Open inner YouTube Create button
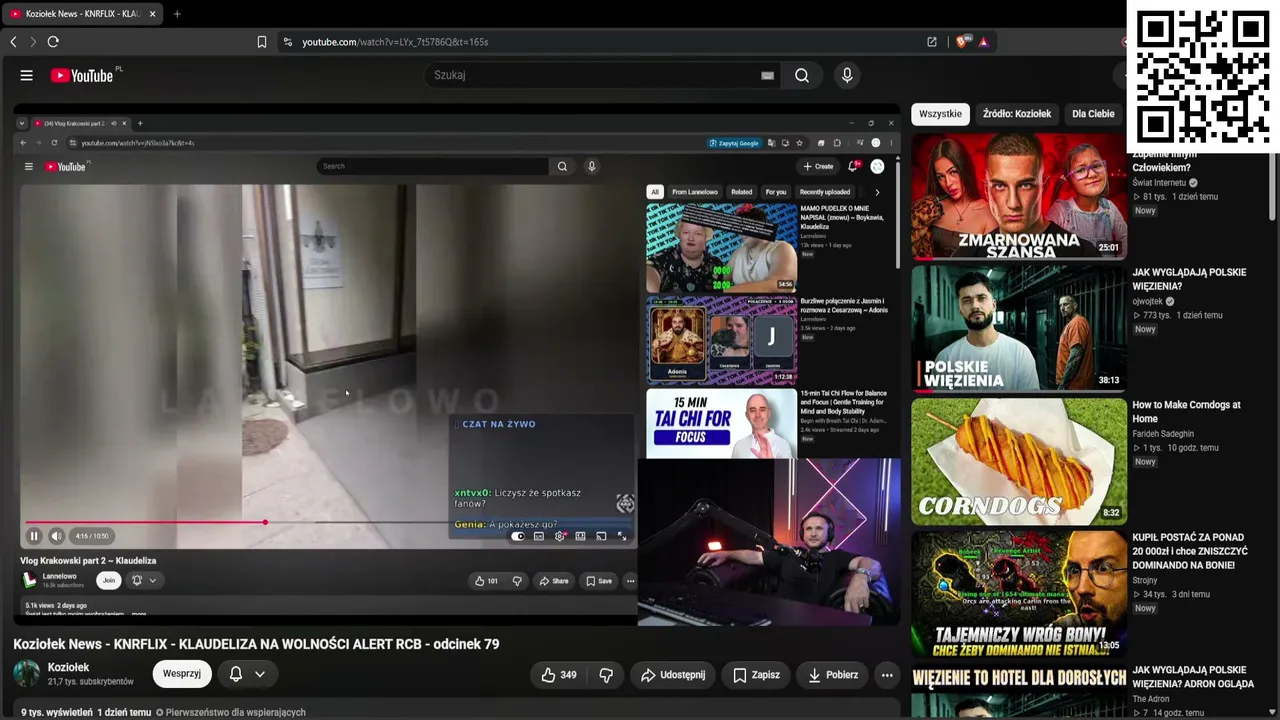Viewport: 1280px width, 720px height. click(818, 167)
